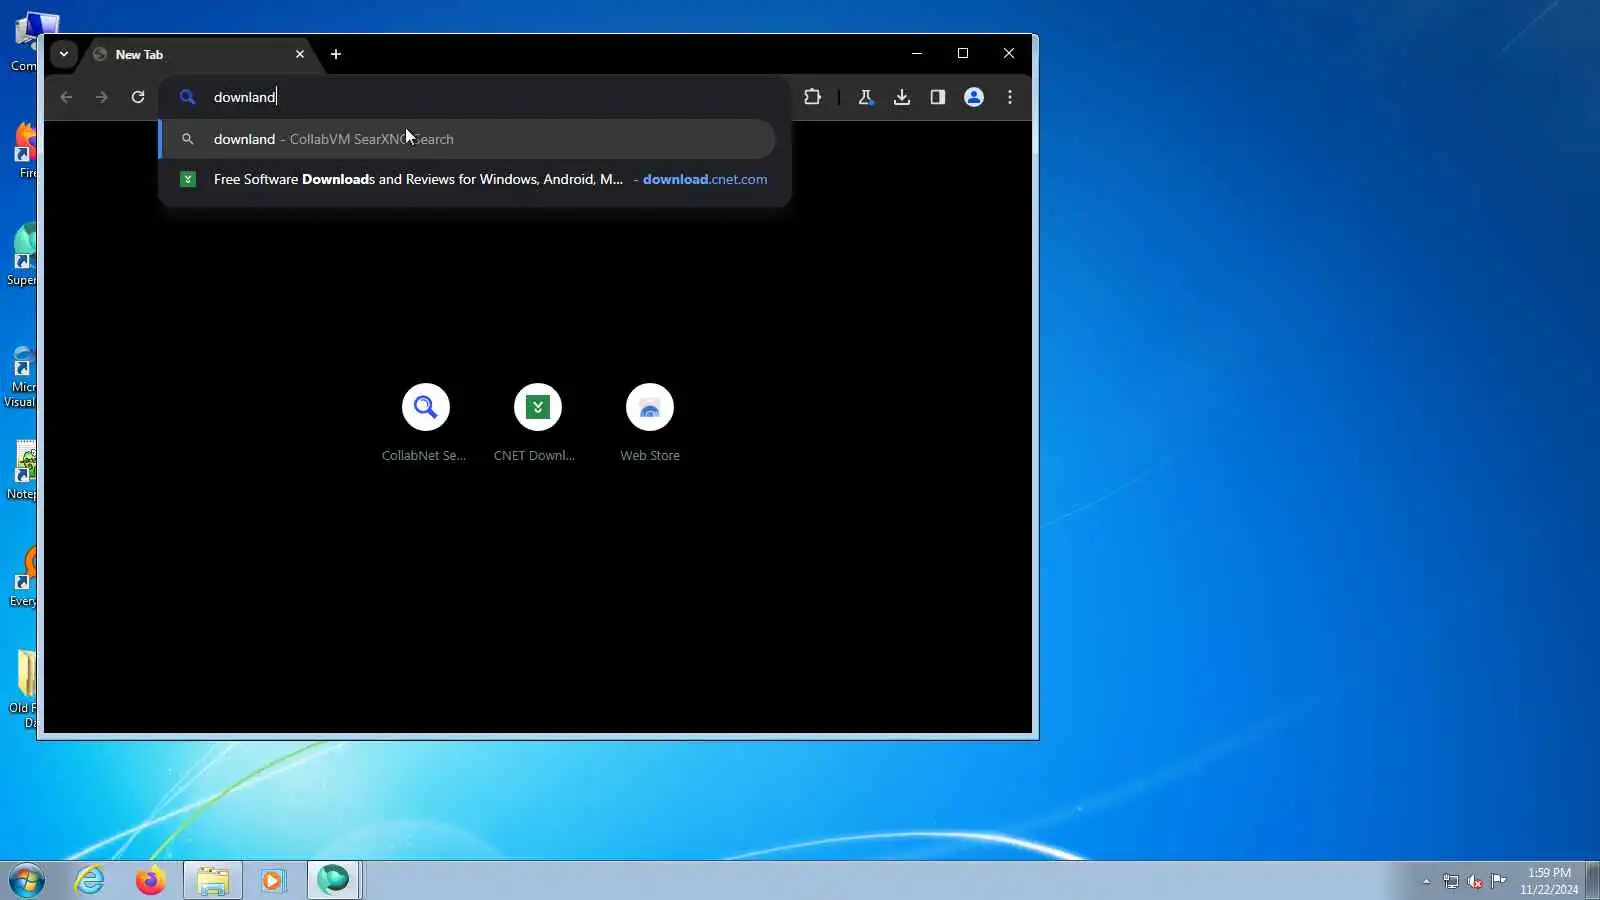
Task: Select the 'downland - CollabVM SearXNG Search' suggestion
Action: (467, 139)
